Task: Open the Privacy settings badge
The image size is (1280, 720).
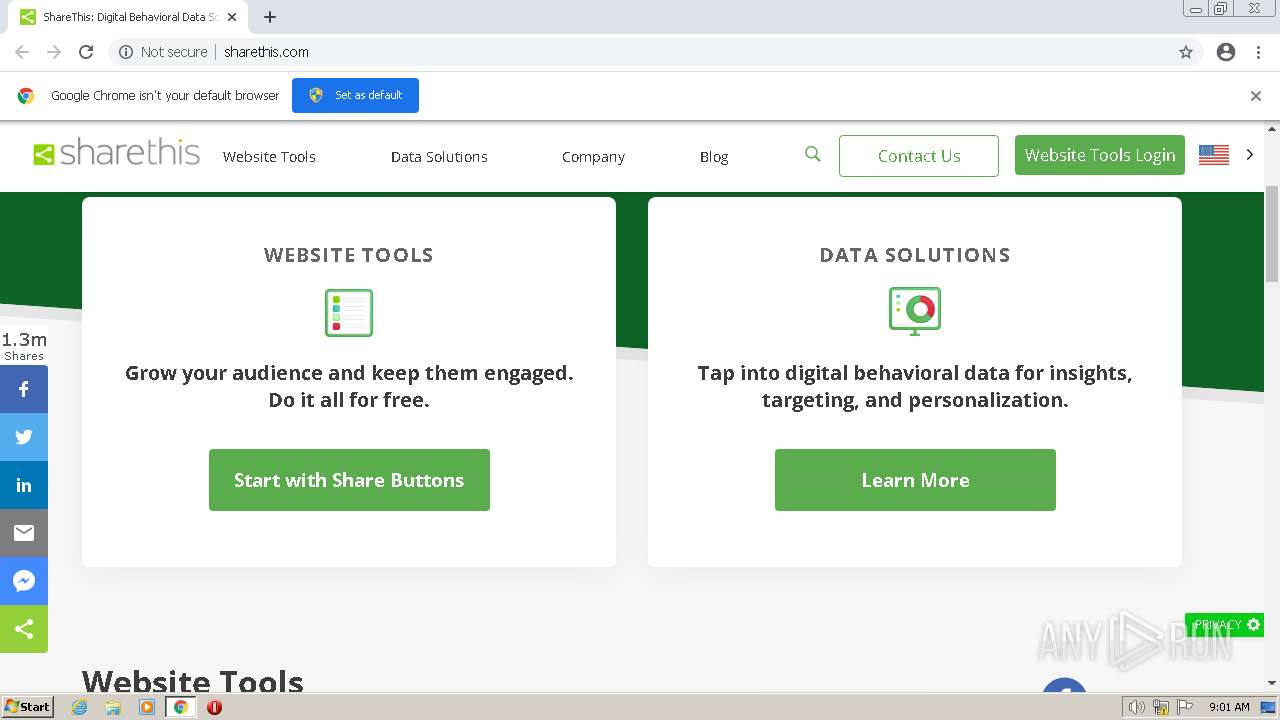Action: click(1225, 625)
